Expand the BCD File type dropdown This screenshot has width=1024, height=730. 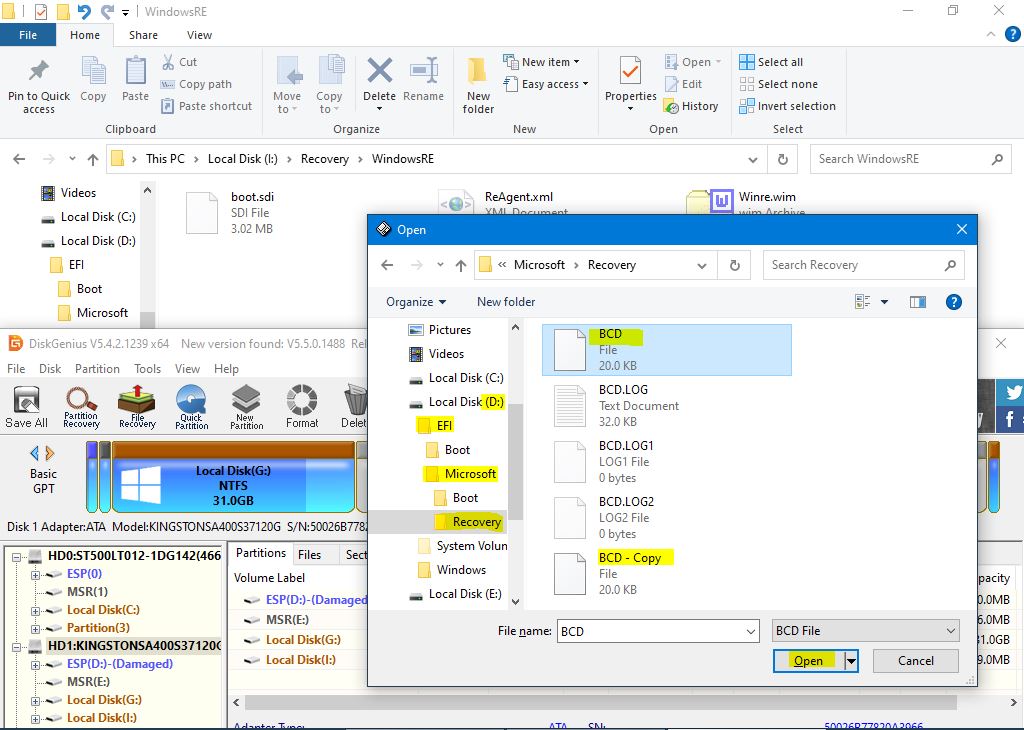point(950,631)
